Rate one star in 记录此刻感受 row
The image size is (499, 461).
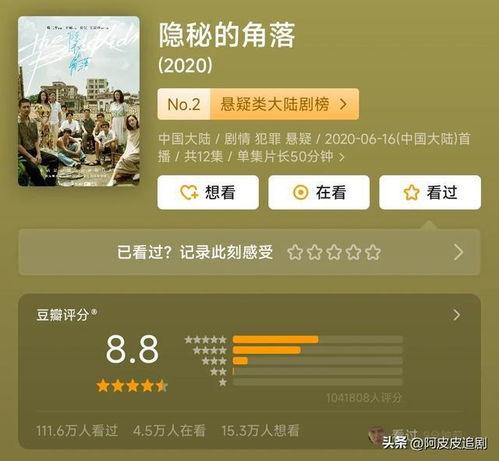[295, 252]
